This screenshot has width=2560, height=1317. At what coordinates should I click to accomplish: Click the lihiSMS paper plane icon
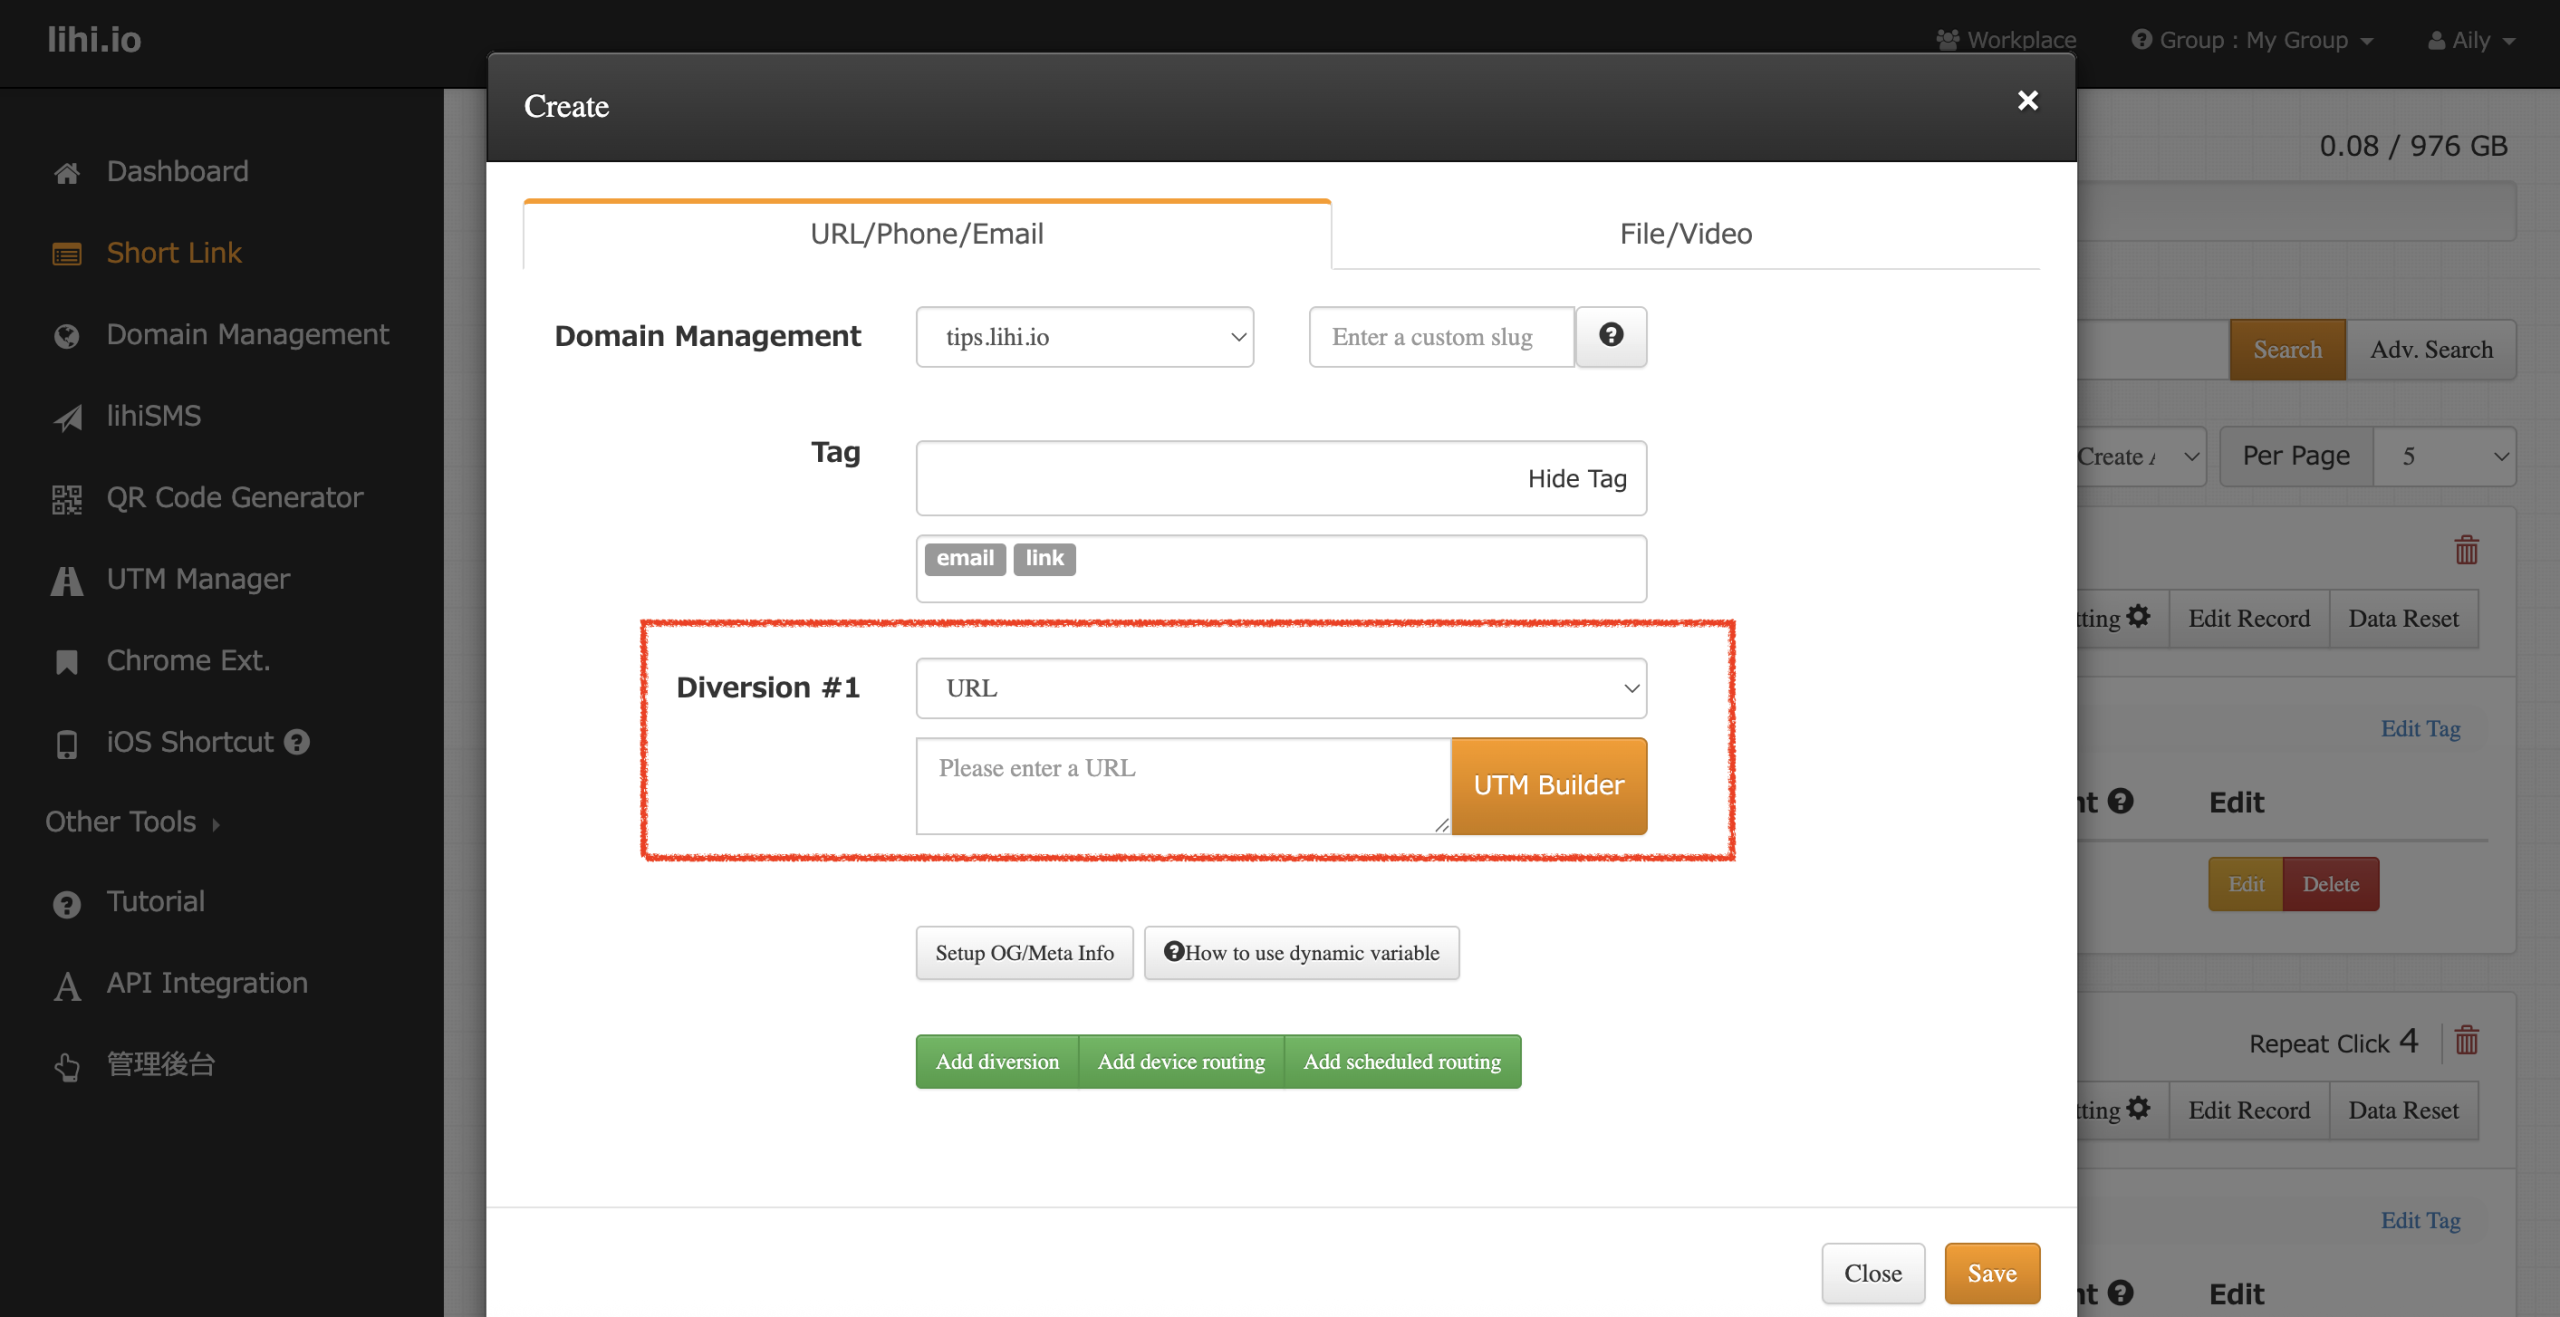pos(67,417)
